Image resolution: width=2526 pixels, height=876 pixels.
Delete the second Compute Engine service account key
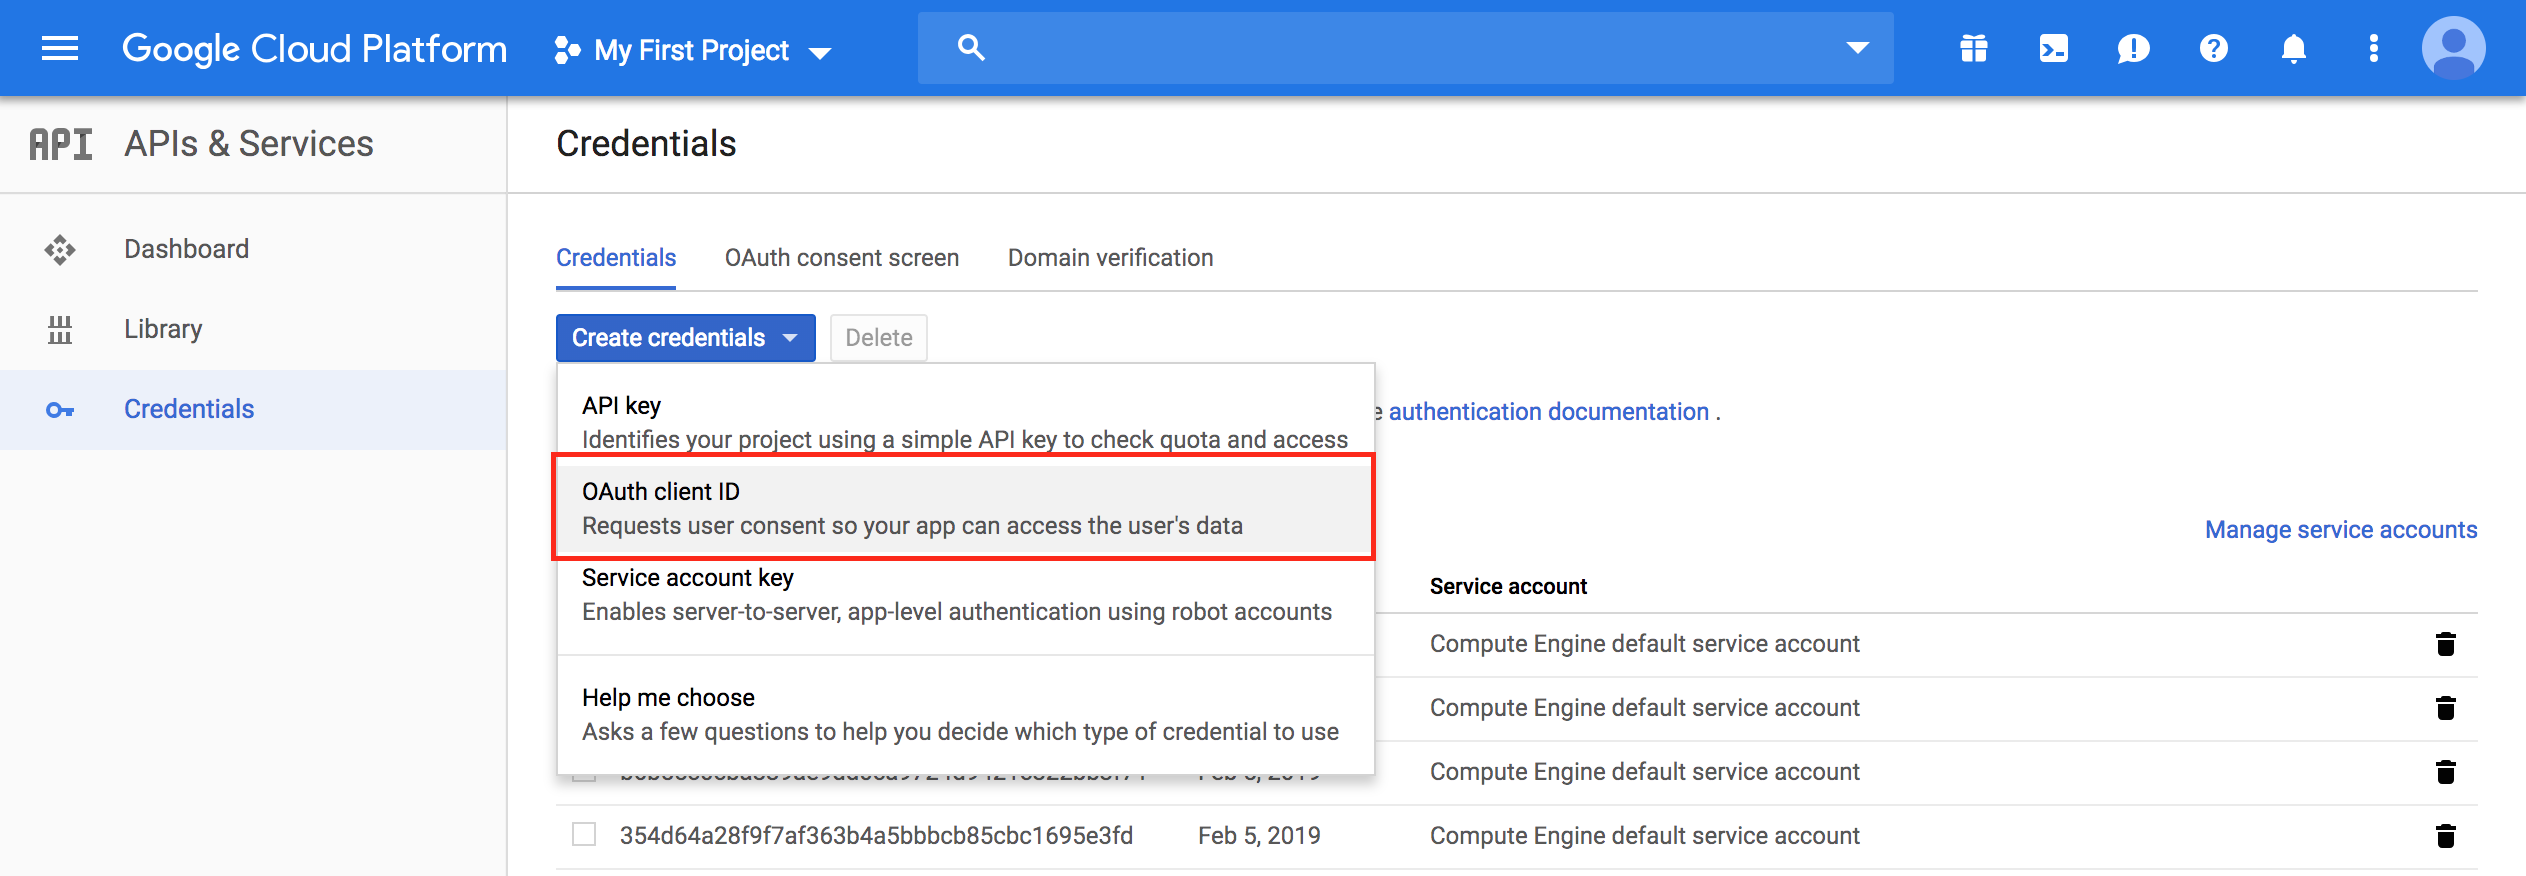click(2446, 708)
